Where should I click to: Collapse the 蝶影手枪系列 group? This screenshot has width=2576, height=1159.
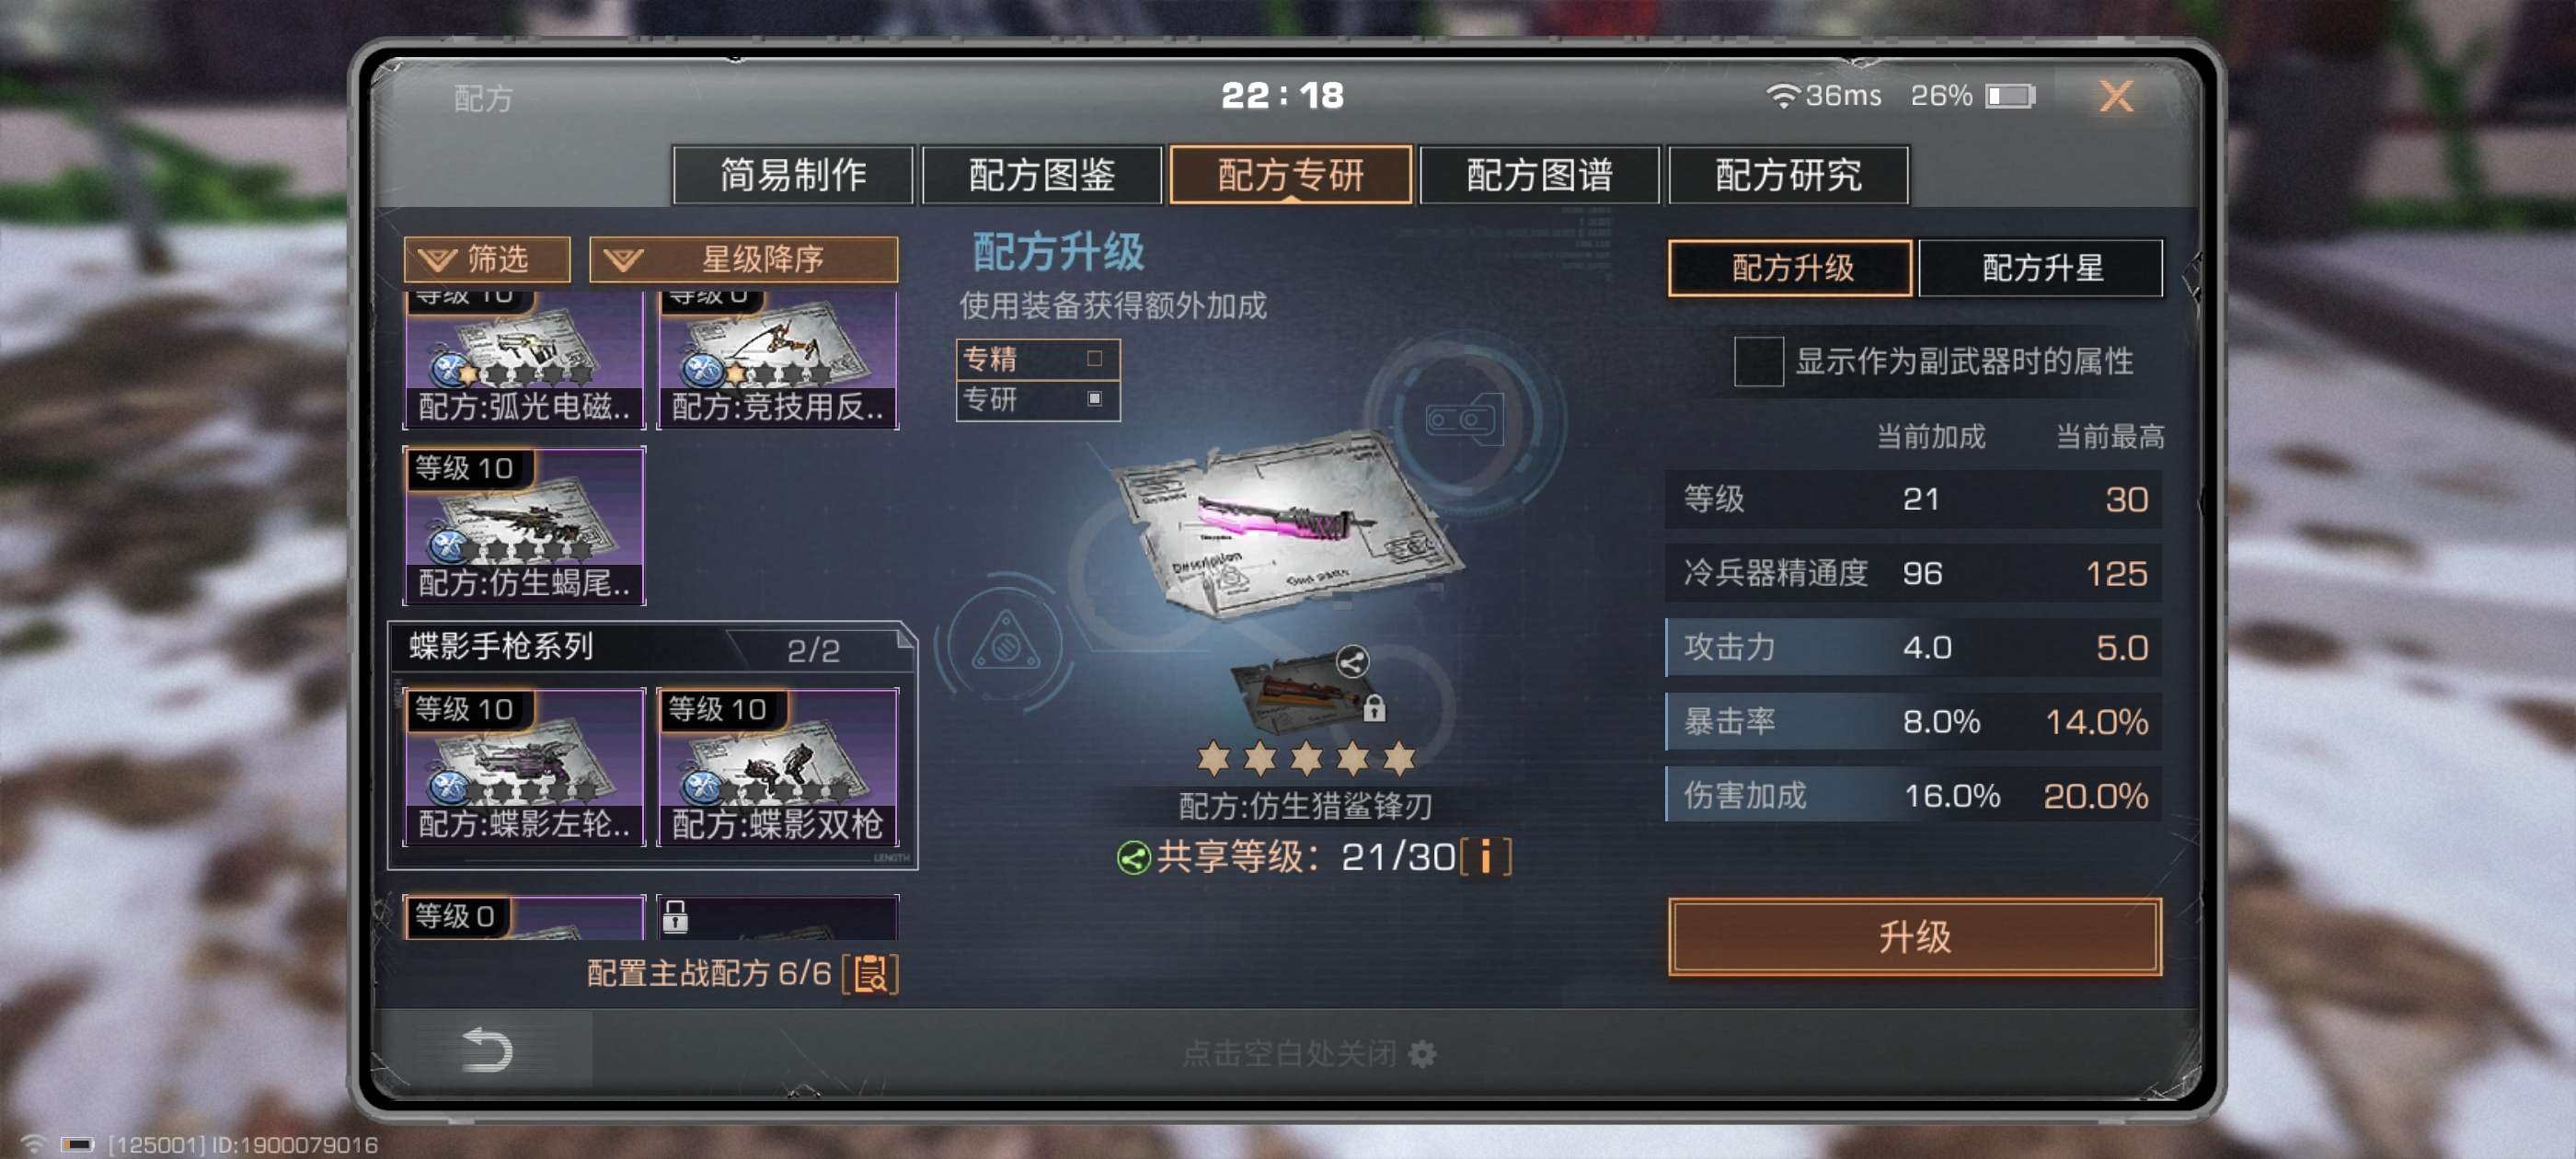click(652, 647)
